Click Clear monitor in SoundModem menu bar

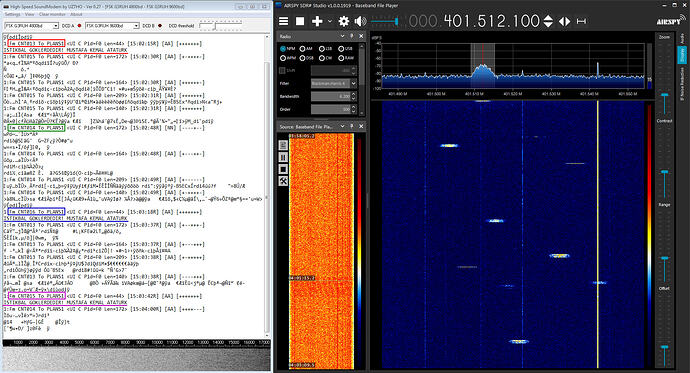tap(52, 15)
